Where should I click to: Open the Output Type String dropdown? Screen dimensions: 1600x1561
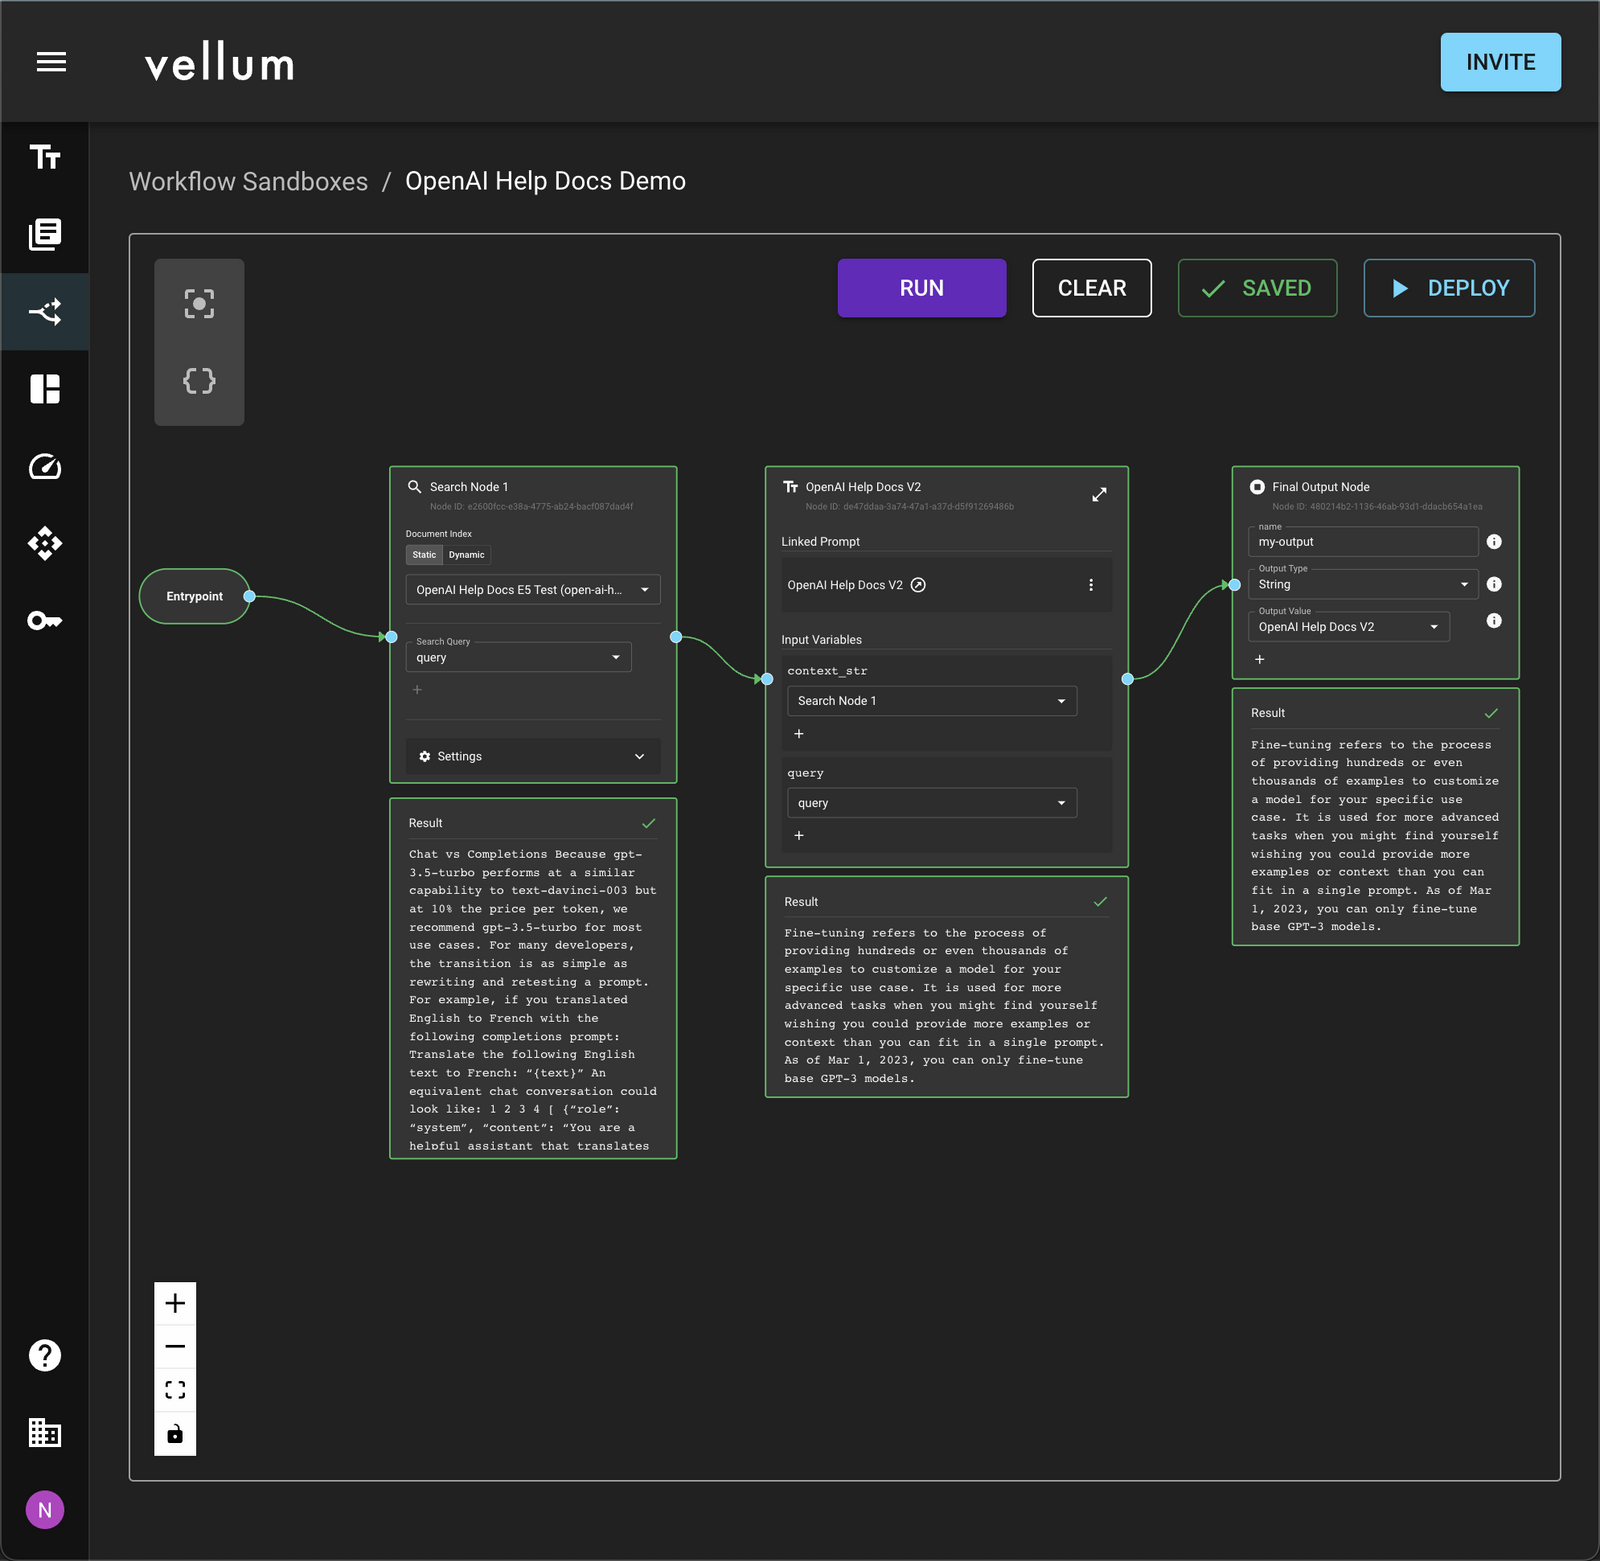[1362, 584]
